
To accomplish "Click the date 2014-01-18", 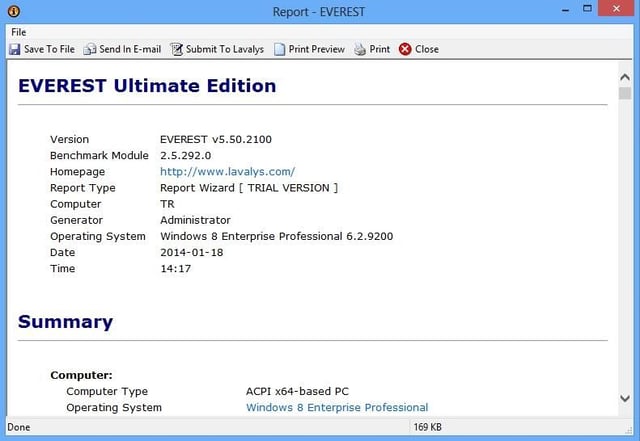I will click(192, 252).
